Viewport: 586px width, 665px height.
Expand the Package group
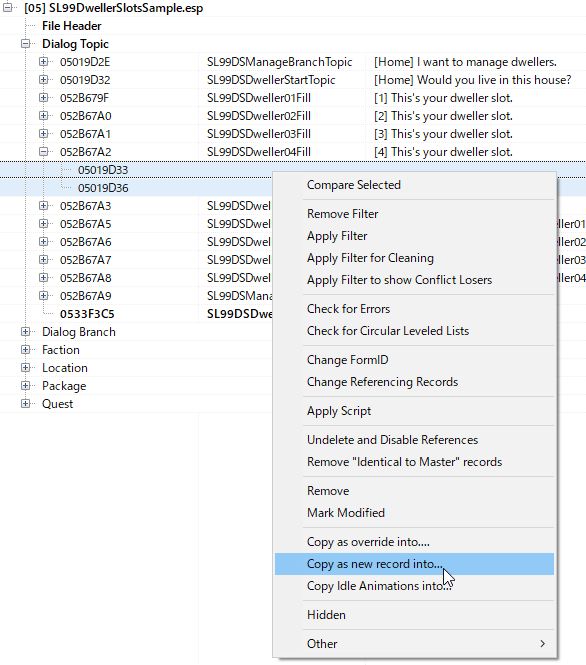[x=25, y=386]
